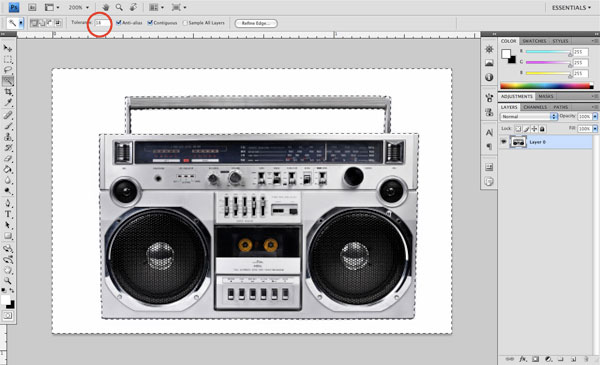Image resolution: width=600 pixels, height=365 pixels.
Task: Select the Magic Wand tool in toolbox
Action: pyautogui.click(x=8, y=81)
